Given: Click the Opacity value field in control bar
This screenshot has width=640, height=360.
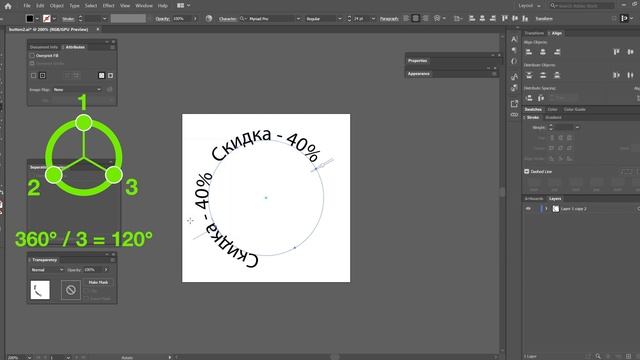Looking at the screenshot, I should (181, 19).
